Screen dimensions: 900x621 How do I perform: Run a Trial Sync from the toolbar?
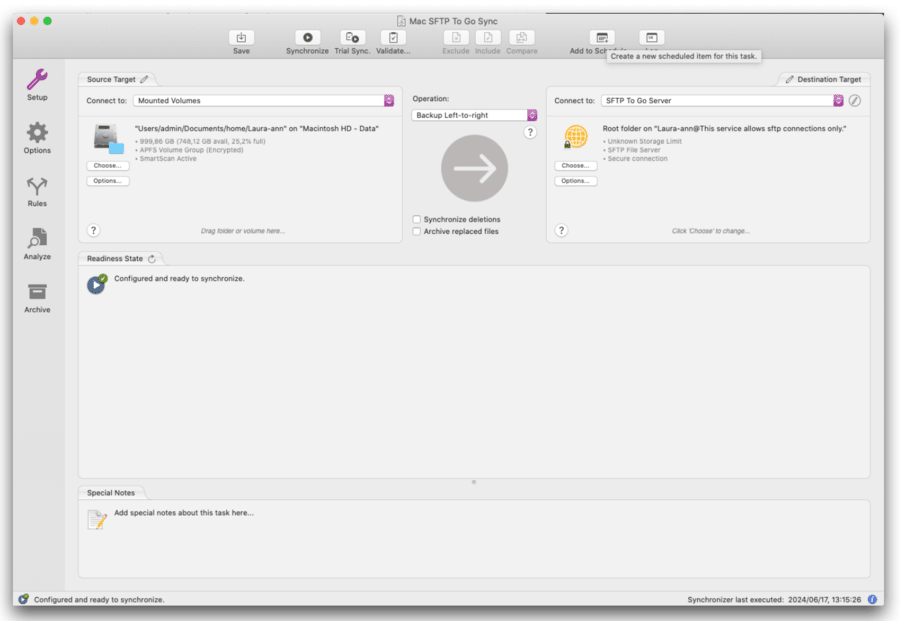(352, 40)
